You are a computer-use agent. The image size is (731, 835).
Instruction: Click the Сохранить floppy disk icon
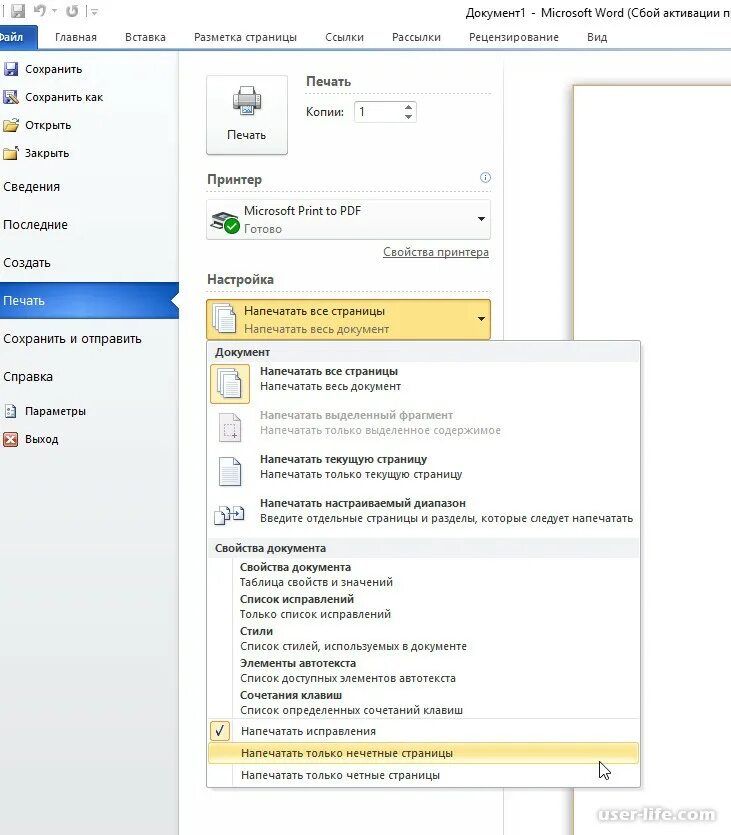11,69
